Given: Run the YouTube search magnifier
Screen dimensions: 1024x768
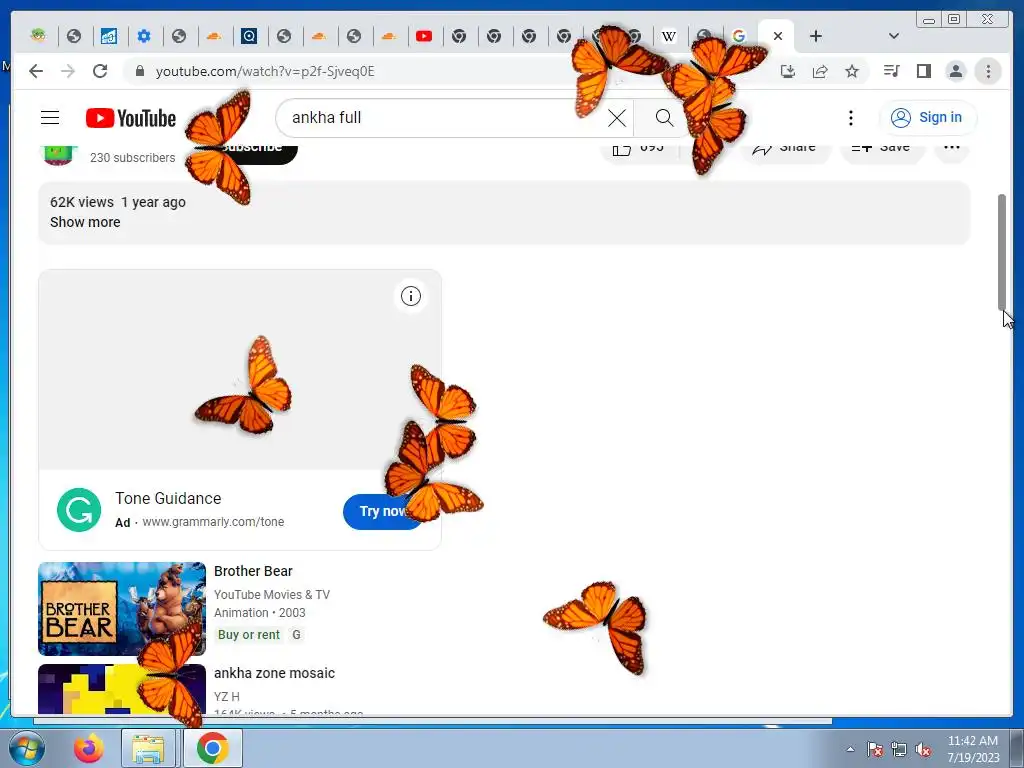Looking at the screenshot, I should tap(664, 118).
